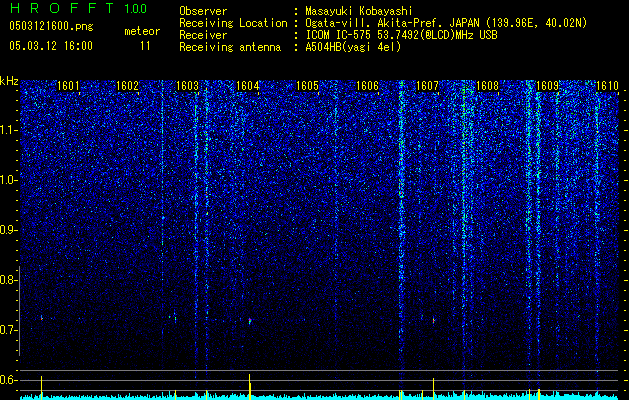Click the tall yellow intensity spike under 1604
629x400 pixels.
point(250,387)
